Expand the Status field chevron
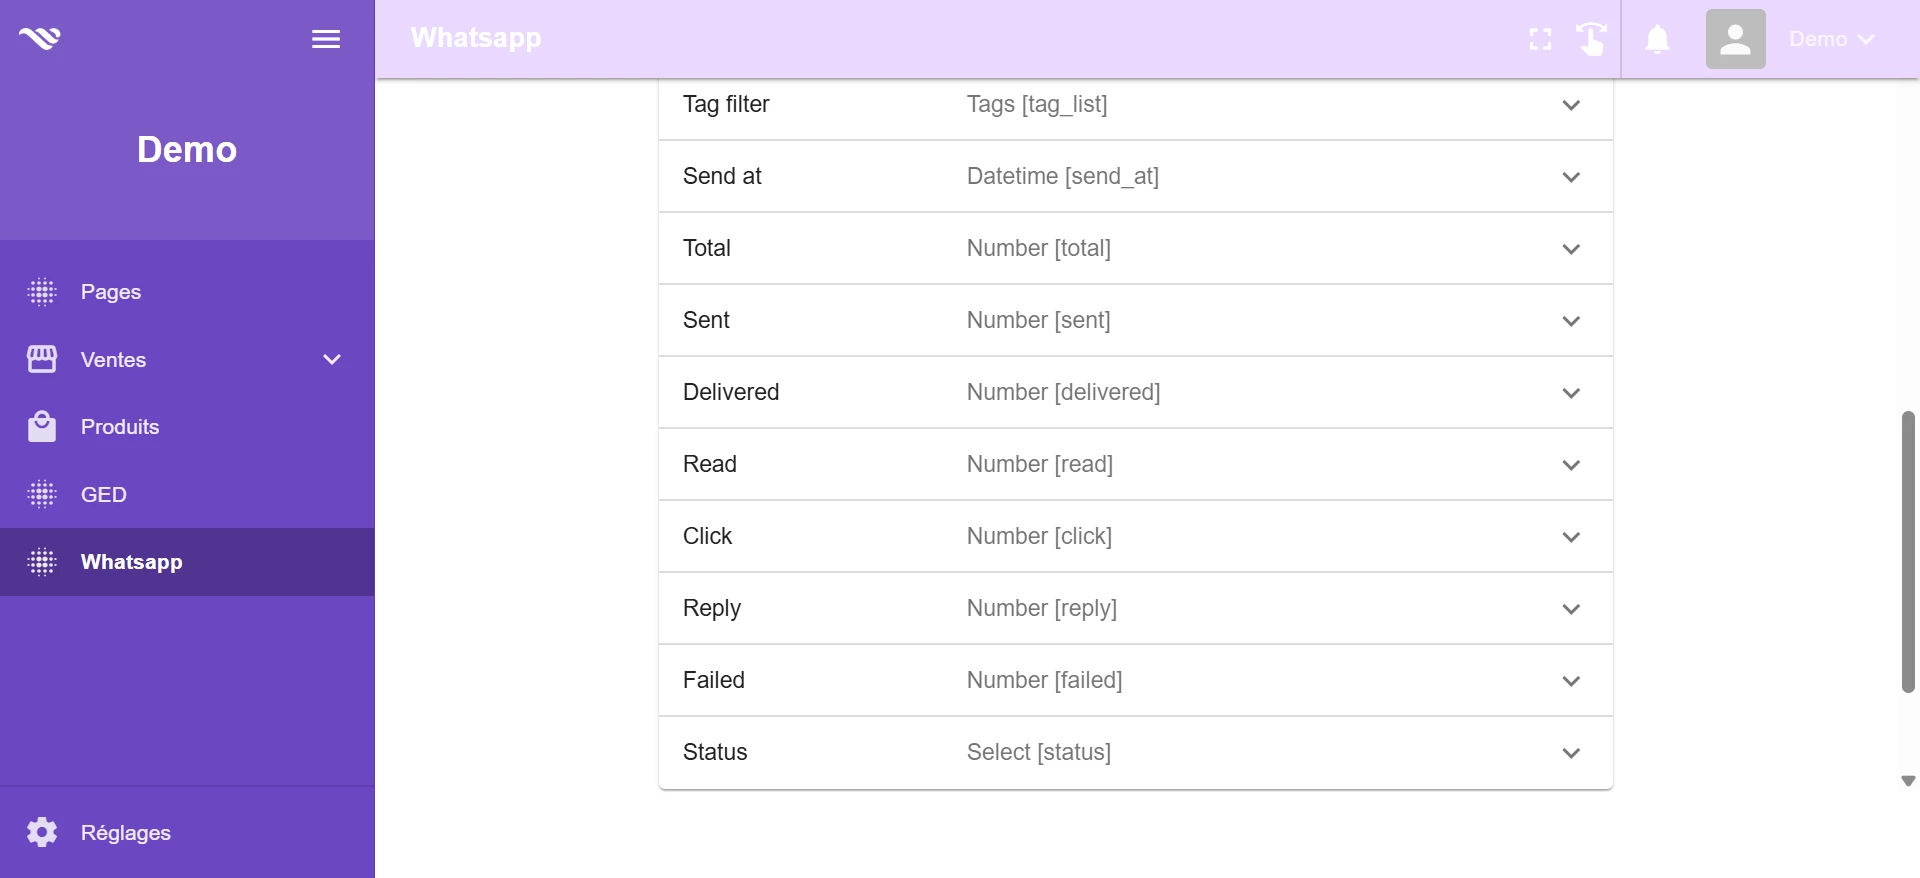1920x878 pixels. [x=1571, y=753]
